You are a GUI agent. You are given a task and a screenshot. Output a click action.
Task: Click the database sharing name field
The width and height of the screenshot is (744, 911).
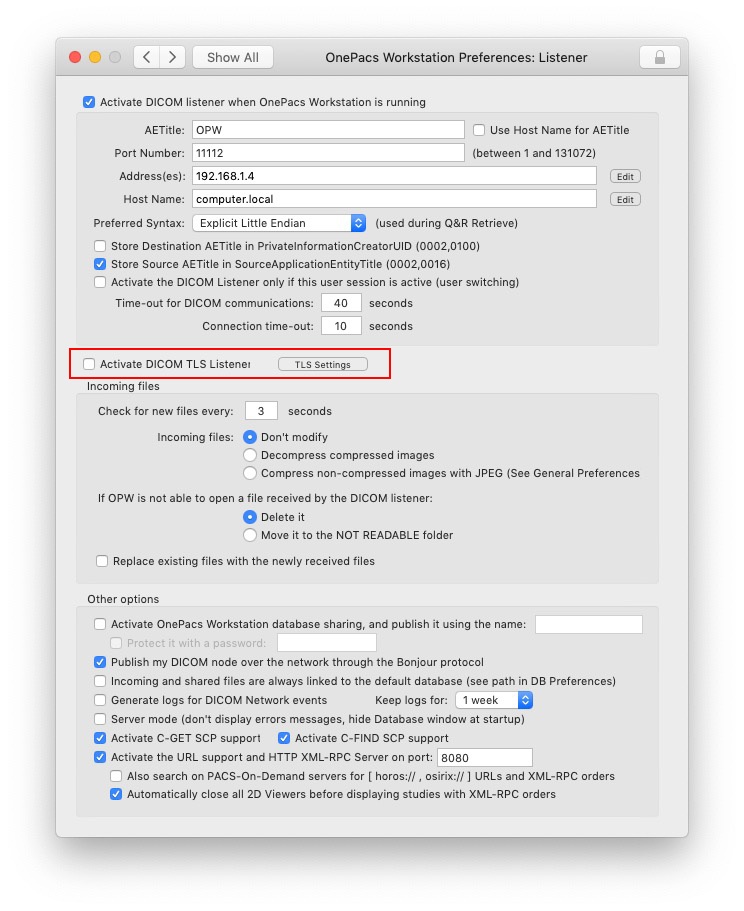(x=589, y=625)
